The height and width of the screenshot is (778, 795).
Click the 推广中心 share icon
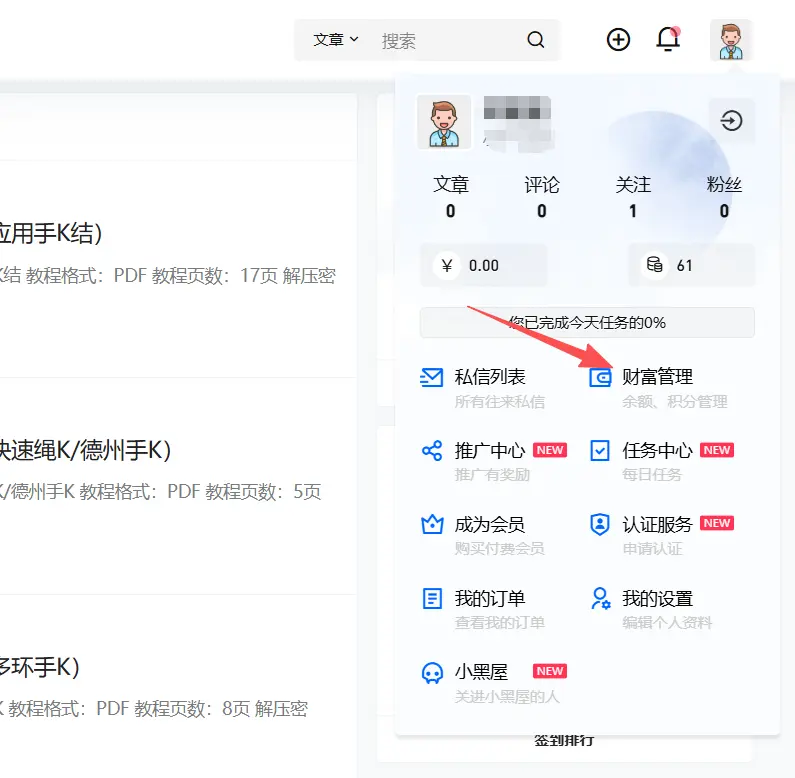pyautogui.click(x=432, y=451)
